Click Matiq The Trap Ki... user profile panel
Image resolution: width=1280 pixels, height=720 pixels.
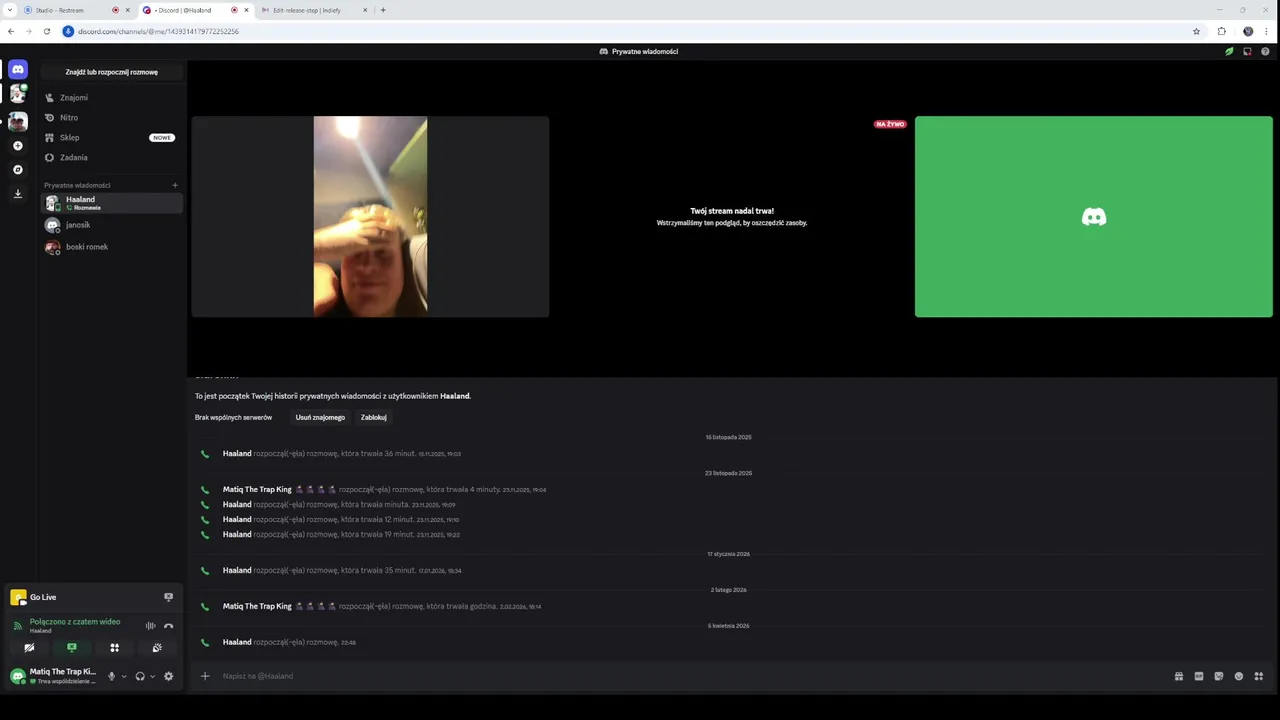pyautogui.click(x=55, y=676)
